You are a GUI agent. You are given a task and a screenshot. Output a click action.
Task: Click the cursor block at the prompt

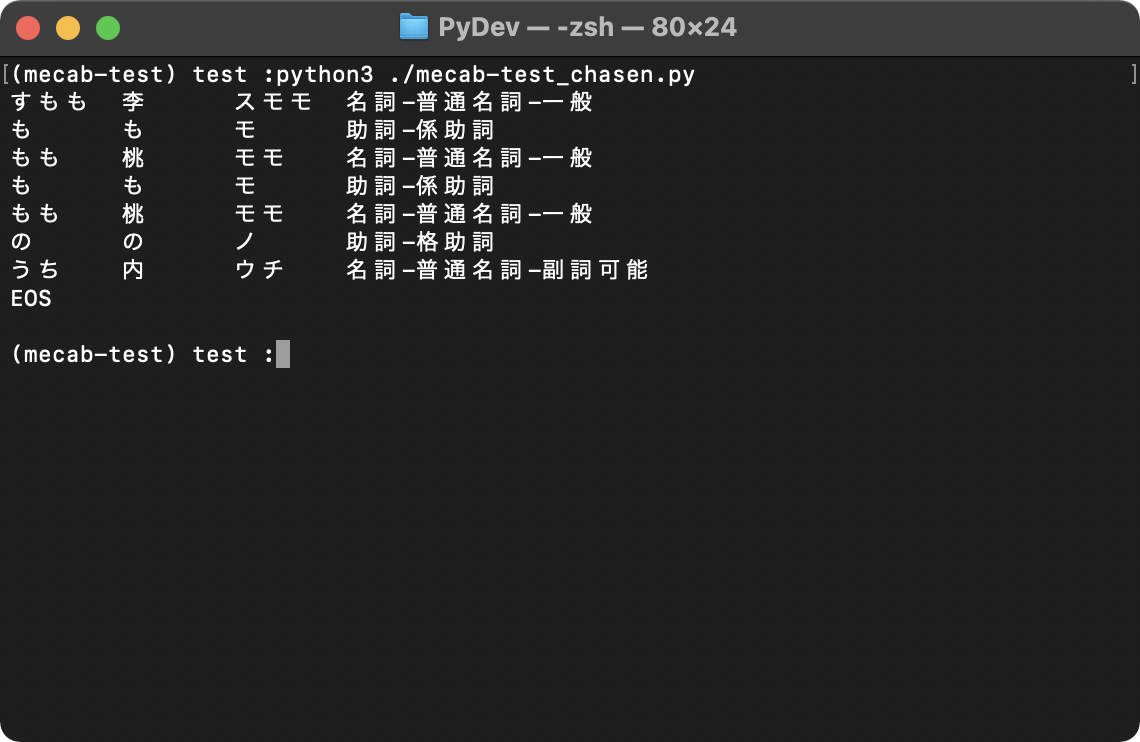[283, 354]
